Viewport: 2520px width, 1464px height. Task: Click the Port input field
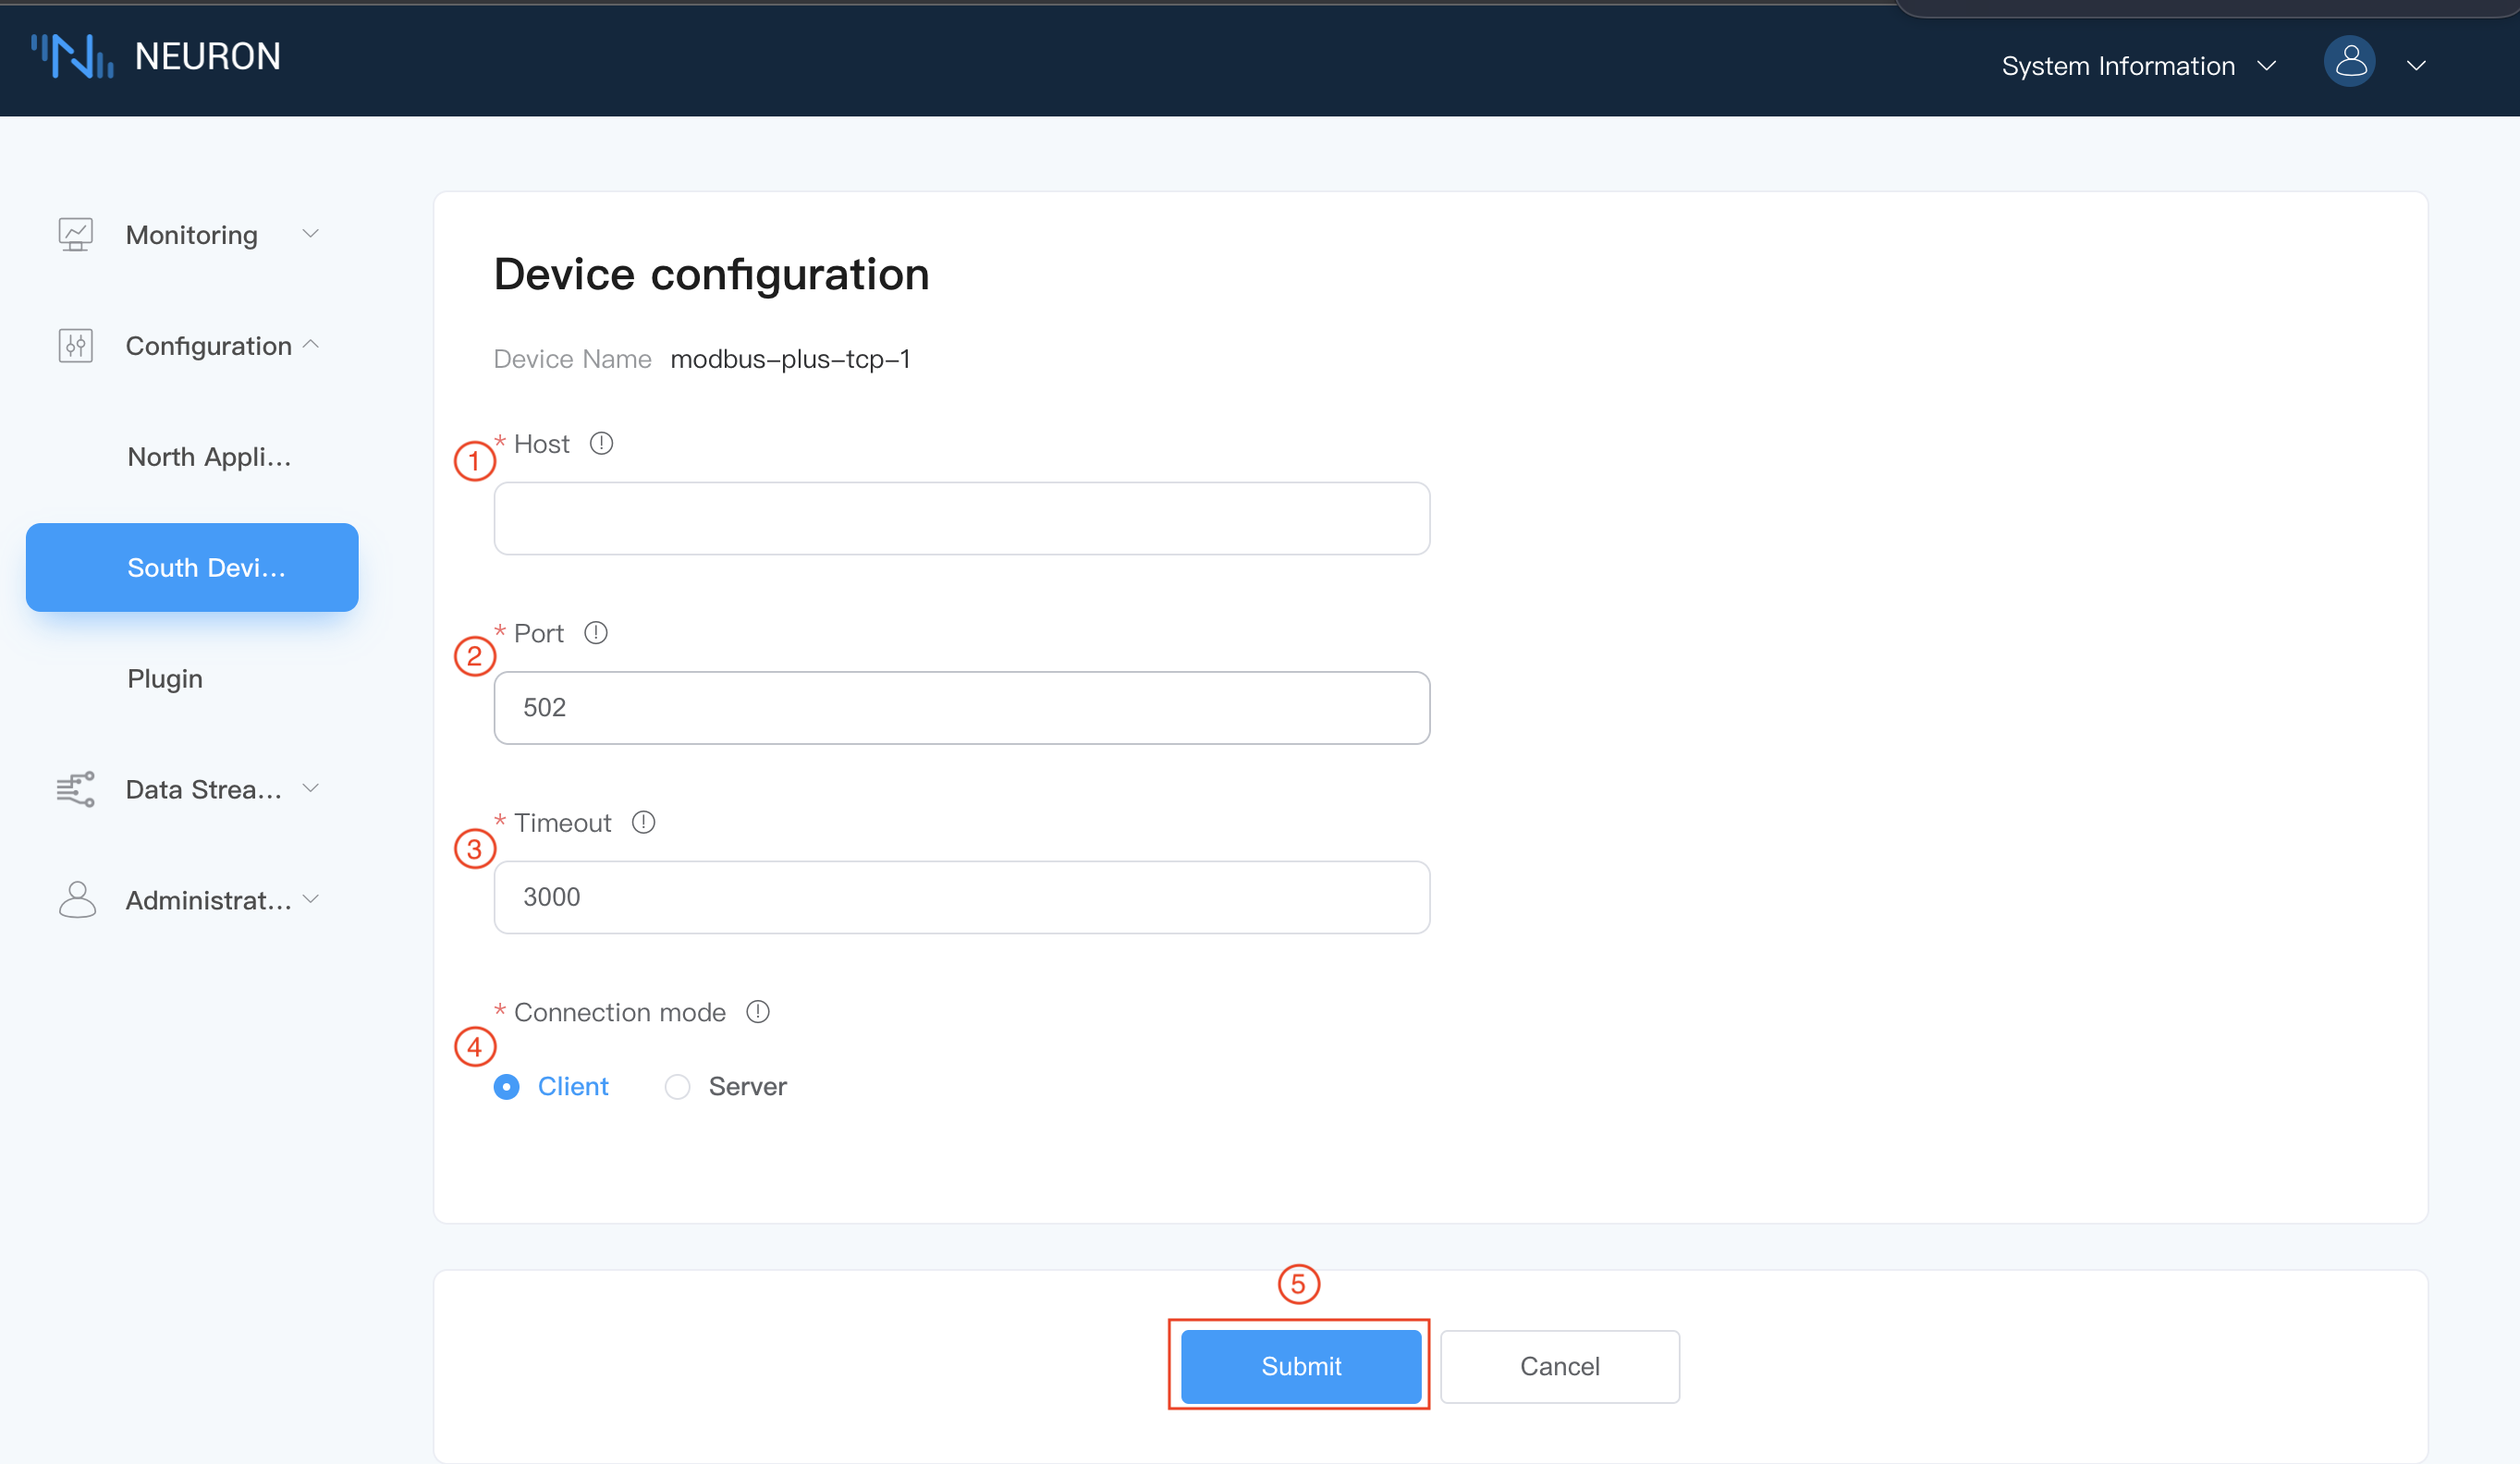960,708
